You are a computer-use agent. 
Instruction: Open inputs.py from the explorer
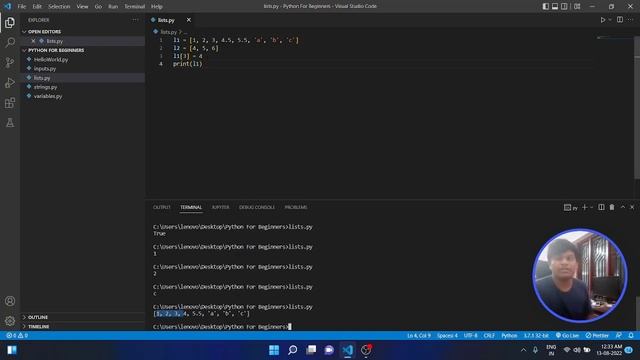[45, 69]
